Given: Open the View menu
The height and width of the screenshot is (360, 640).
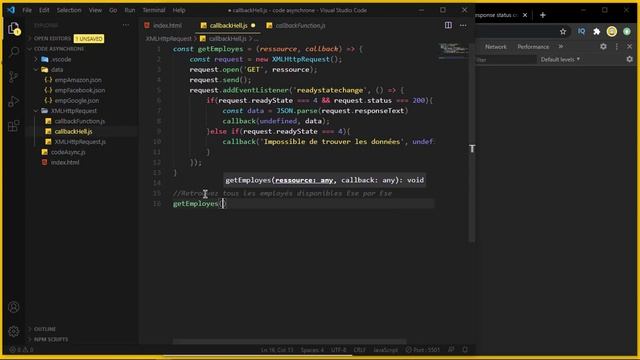Looking at the screenshot, I should pos(96,10).
